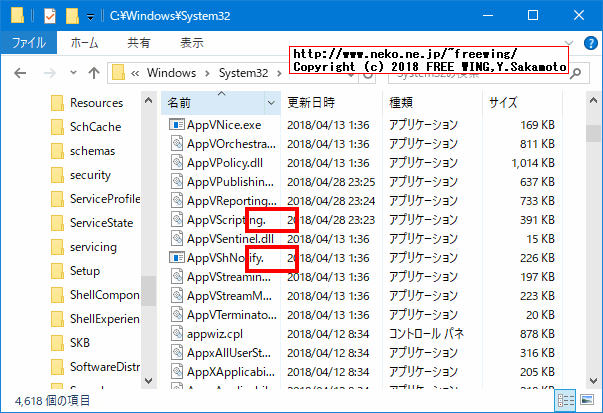Click the AppVOrchestra file icon
The width and height of the screenshot is (603, 413).
point(177,143)
